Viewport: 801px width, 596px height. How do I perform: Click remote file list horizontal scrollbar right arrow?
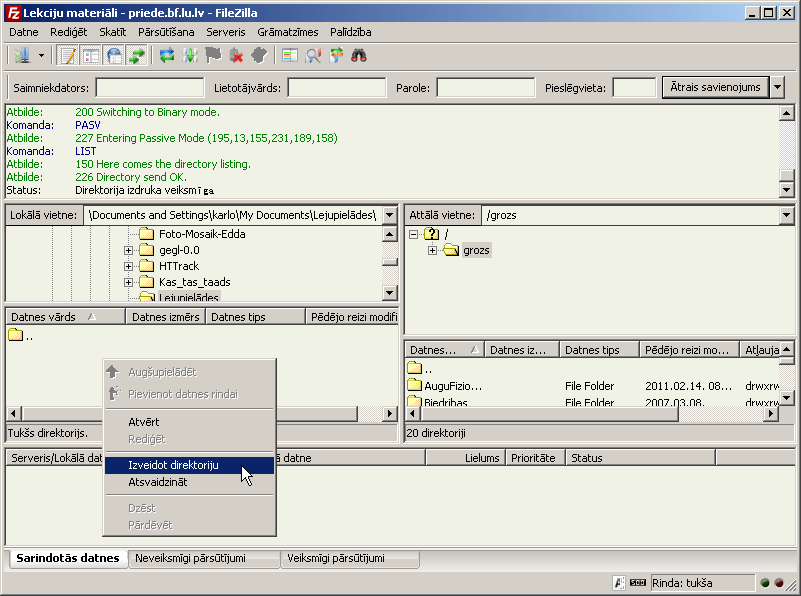(771, 414)
